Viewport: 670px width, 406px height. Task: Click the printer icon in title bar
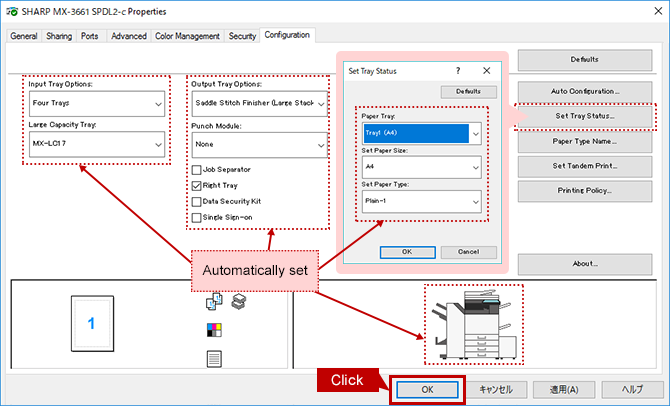pos(12,12)
